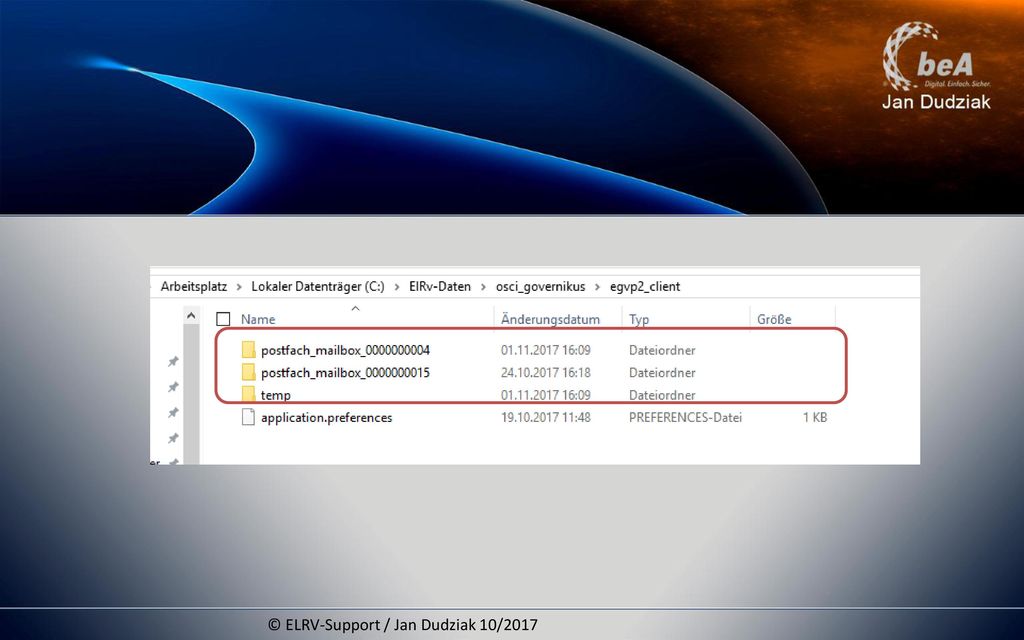Click the 1 KB size cell
The width and height of the screenshot is (1024, 640).
click(x=815, y=417)
